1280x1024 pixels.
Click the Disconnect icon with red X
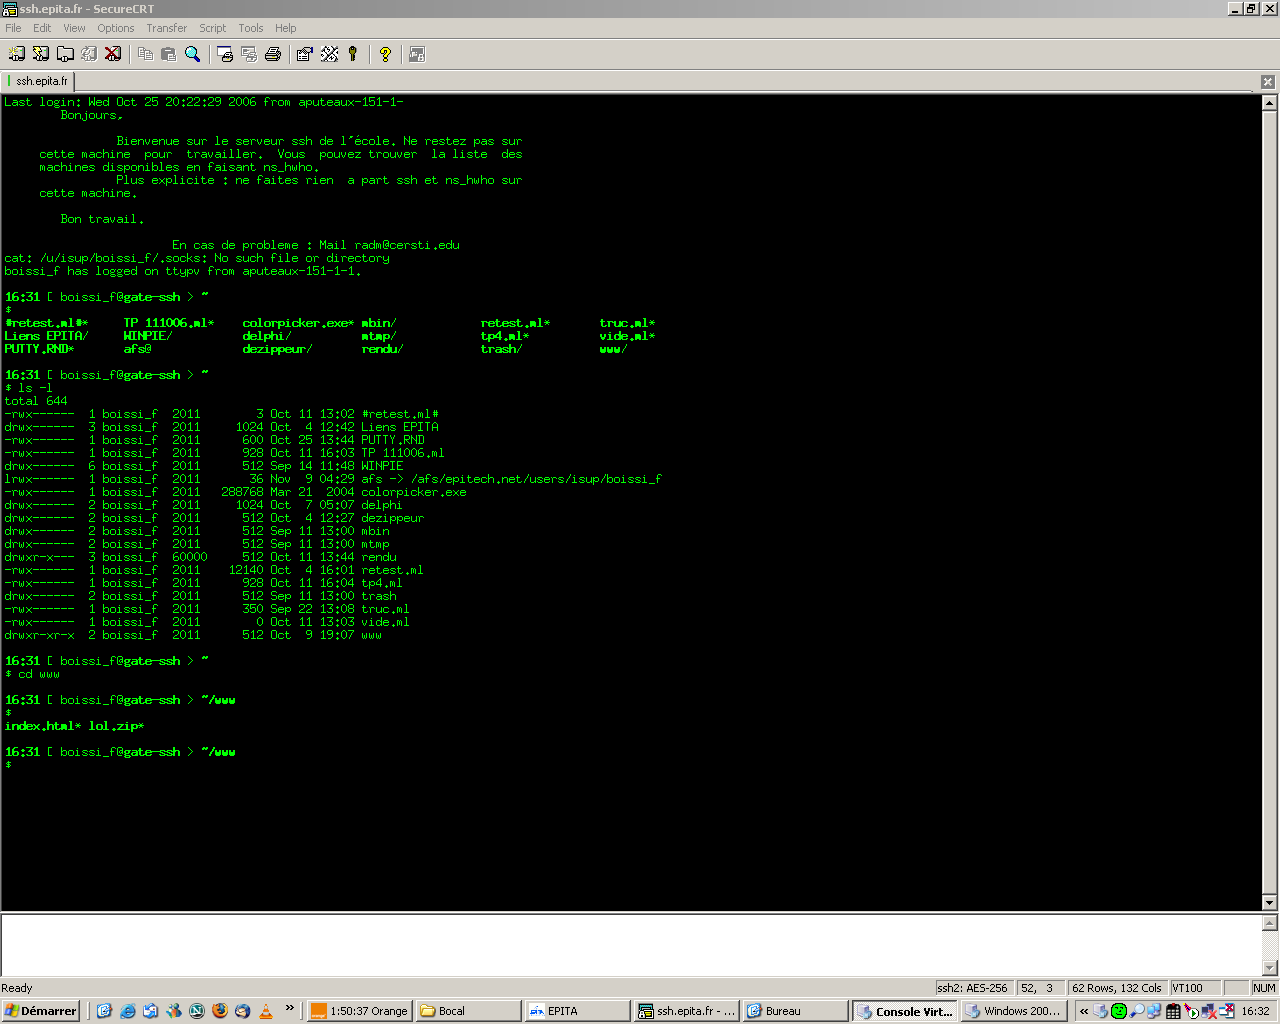pyautogui.click(x=113, y=54)
